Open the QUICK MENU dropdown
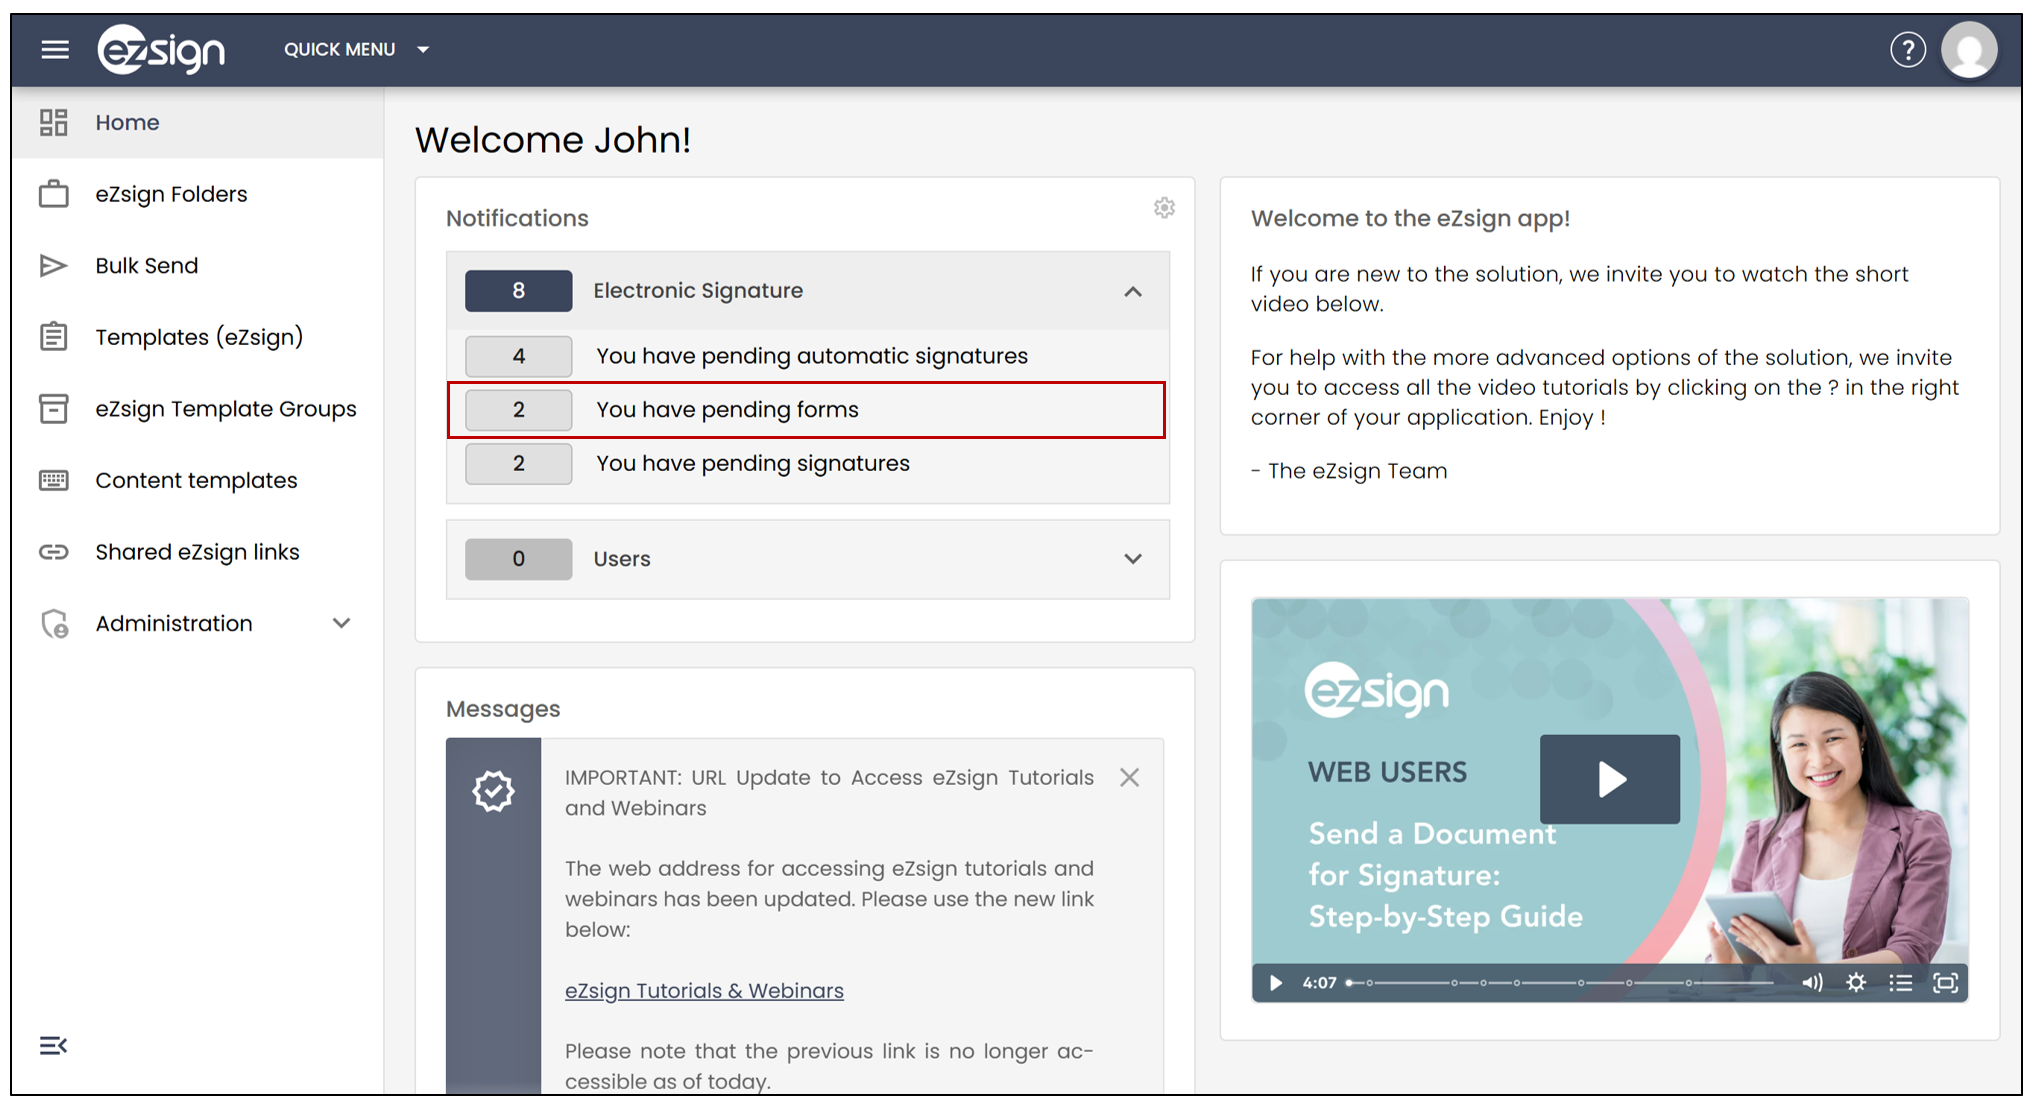The height and width of the screenshot is (1104, 2032). [x=356, y=49]
